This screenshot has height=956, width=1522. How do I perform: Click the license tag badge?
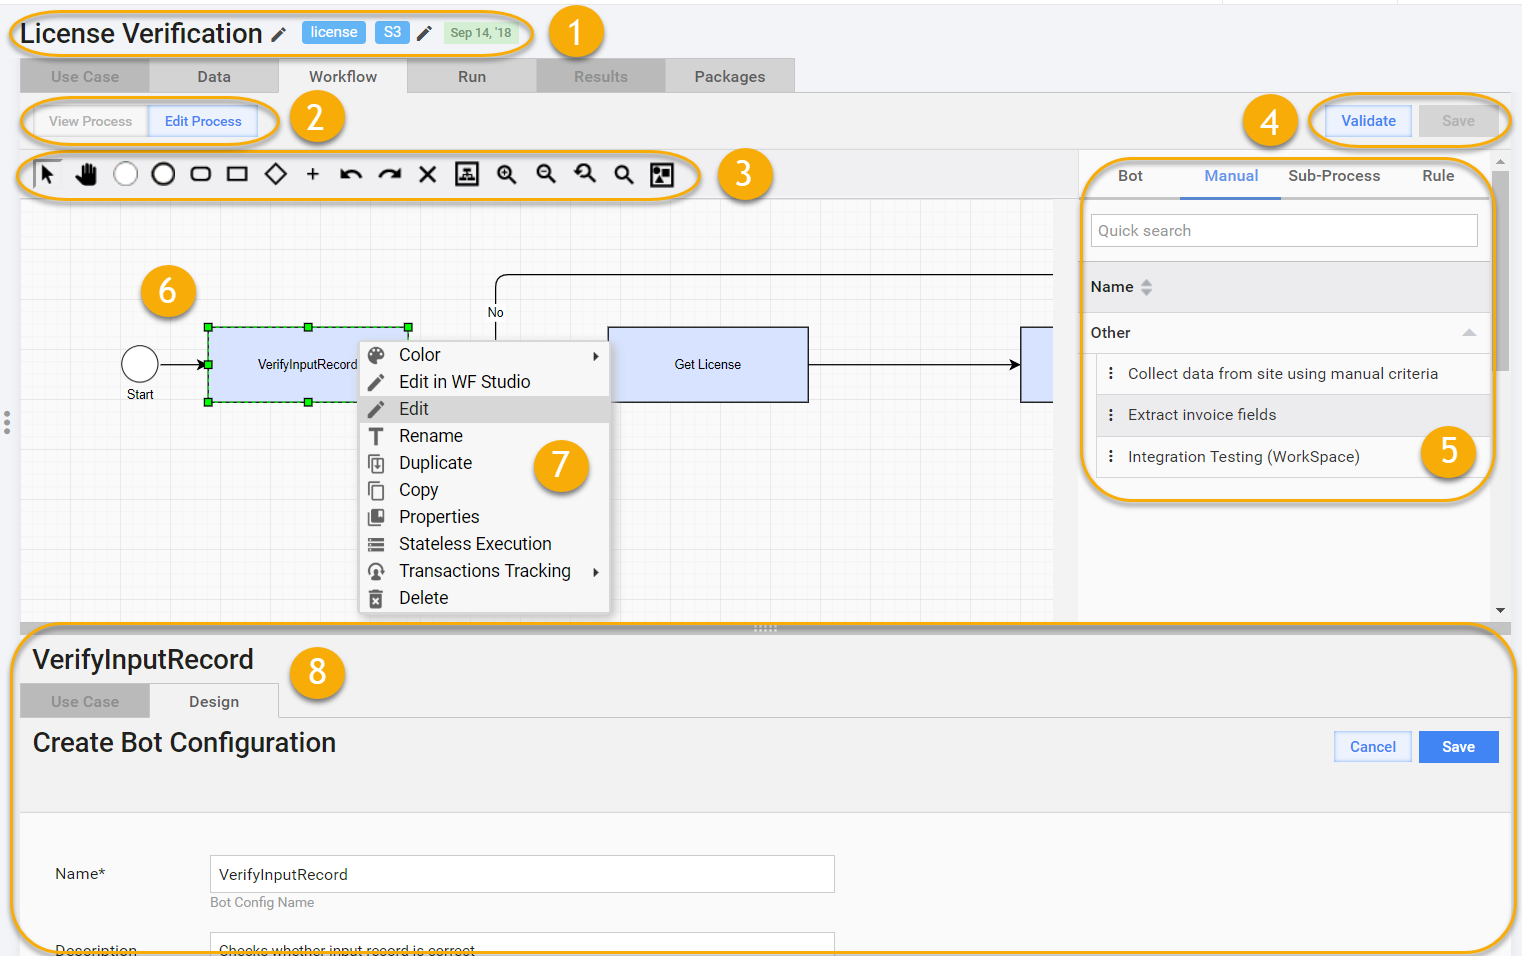coord(334,33)
